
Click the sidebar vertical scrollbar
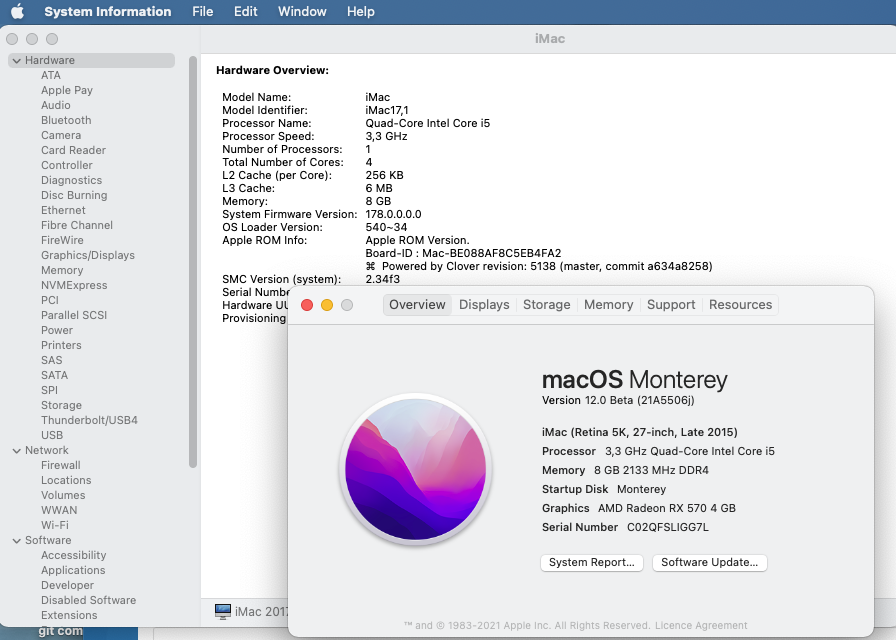193,262
